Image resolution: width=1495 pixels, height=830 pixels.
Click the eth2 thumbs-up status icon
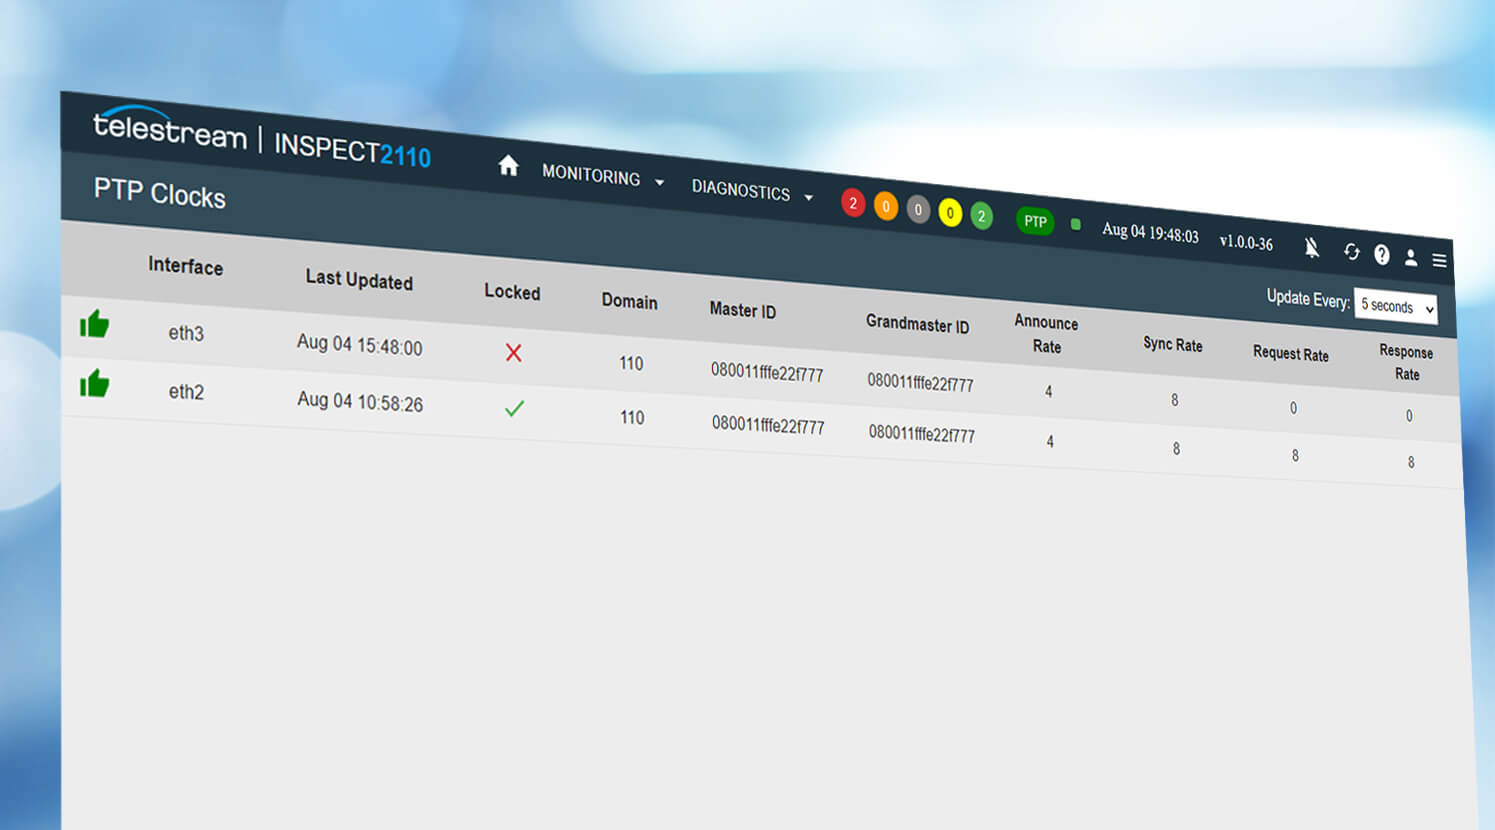94,383
